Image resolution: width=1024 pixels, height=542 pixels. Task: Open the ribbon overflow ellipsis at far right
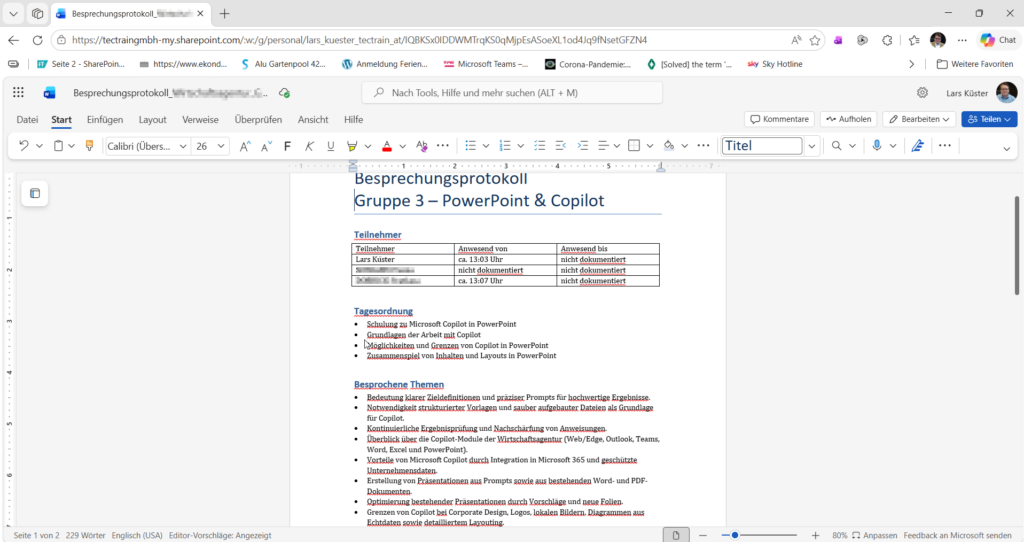[944, 146]
